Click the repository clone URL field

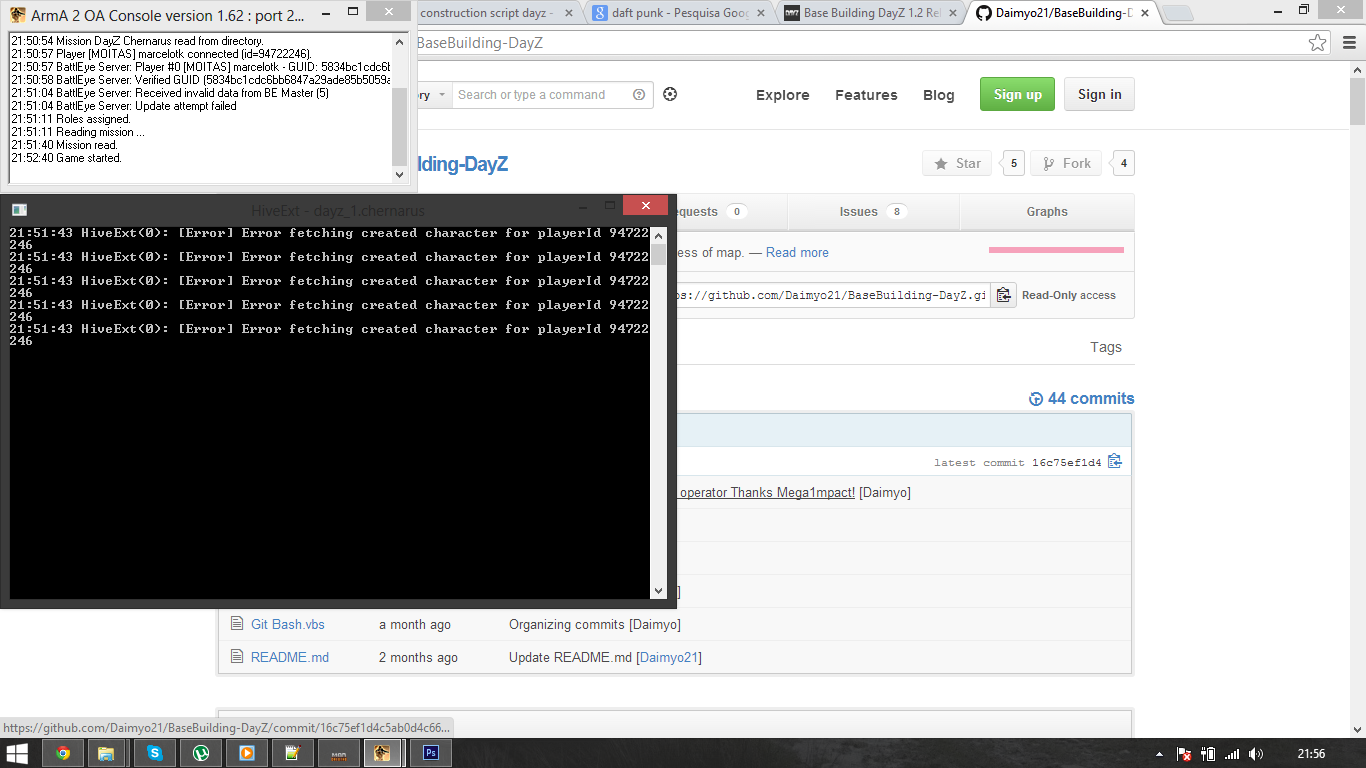[833, 295]
